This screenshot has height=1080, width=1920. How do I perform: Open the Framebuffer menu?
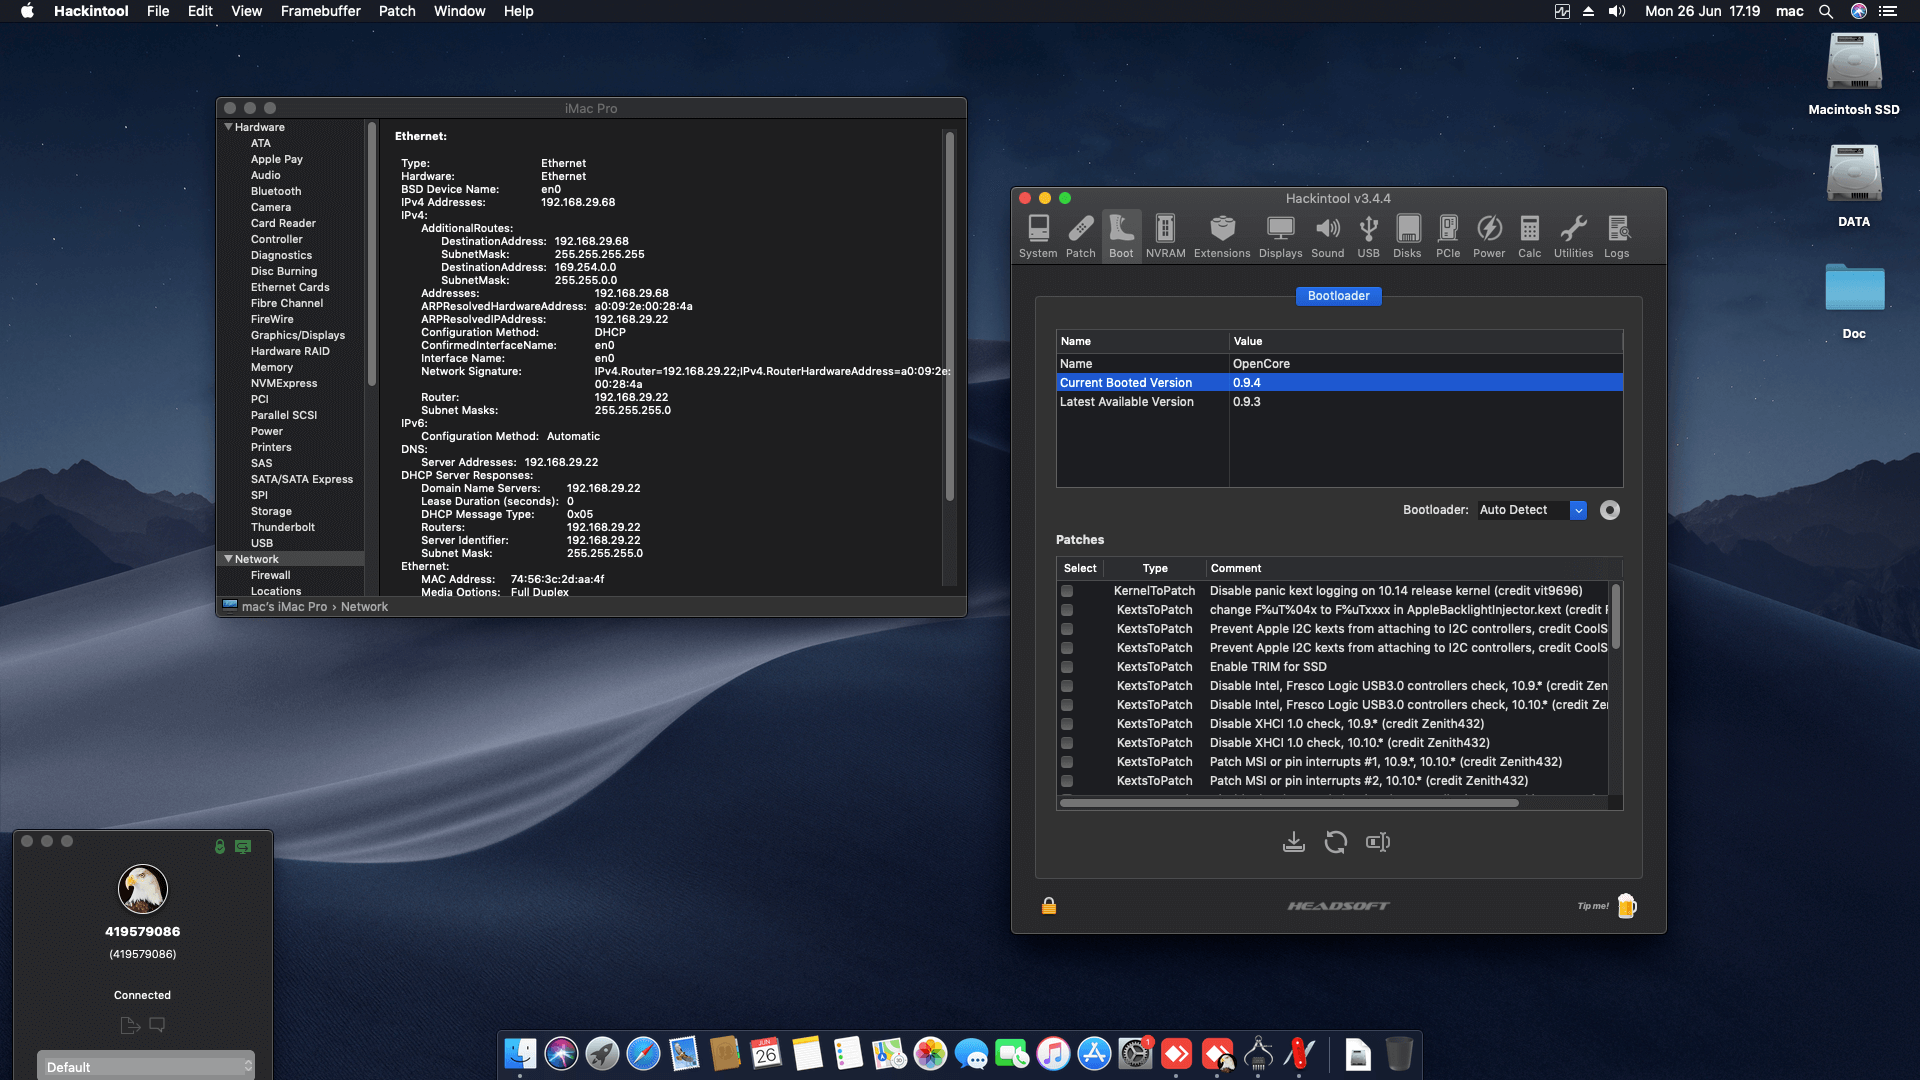320,11
